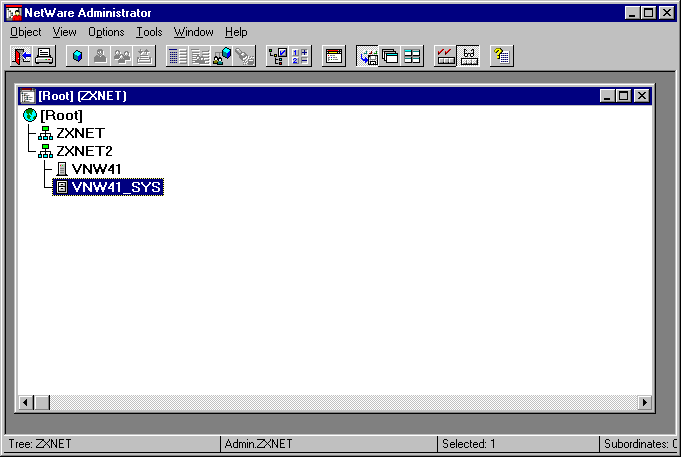The image size is (681, 457).
Task: Click the cascade windows toolbar icon
Action: click(390, 56)
